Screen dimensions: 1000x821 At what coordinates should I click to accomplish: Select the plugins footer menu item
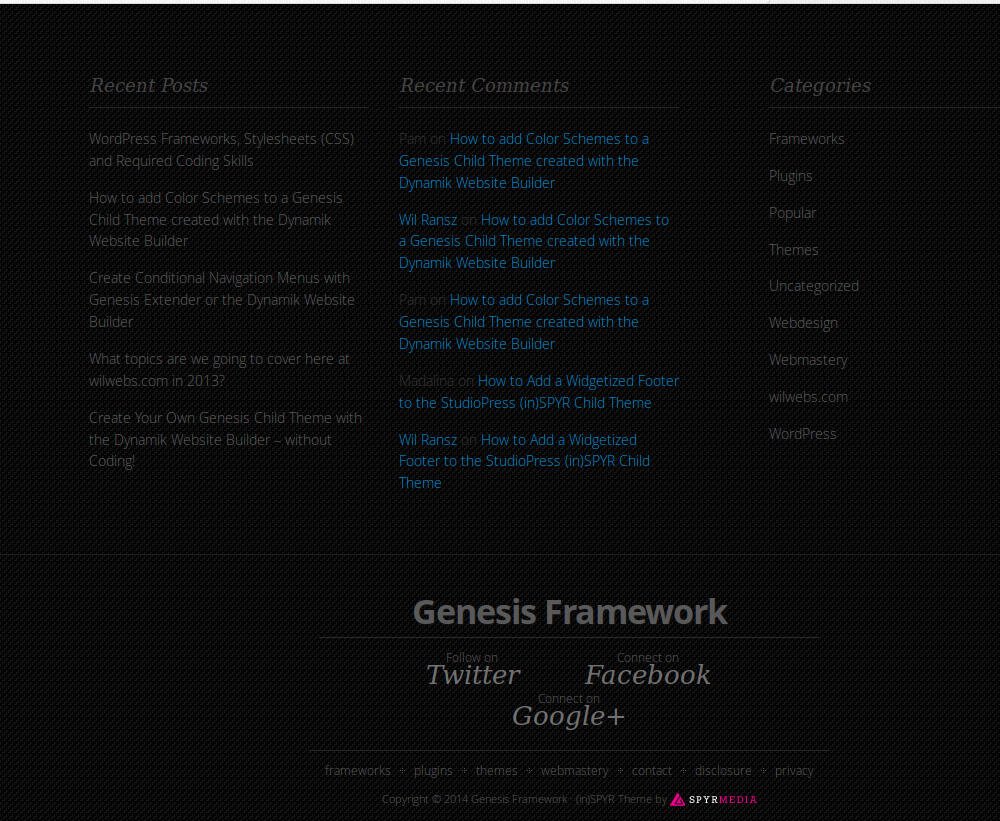click(433, 770)
